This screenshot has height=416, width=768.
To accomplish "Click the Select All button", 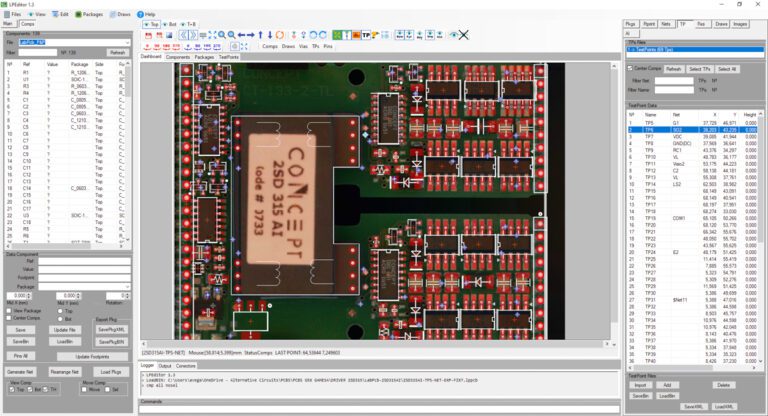I will (727, 69).
